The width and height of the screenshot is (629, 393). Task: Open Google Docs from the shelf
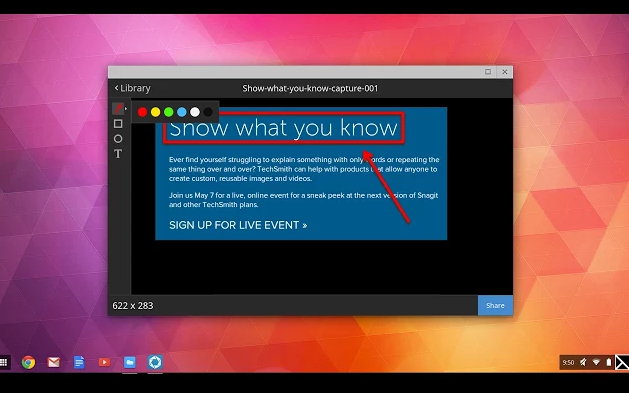[79, 363]
